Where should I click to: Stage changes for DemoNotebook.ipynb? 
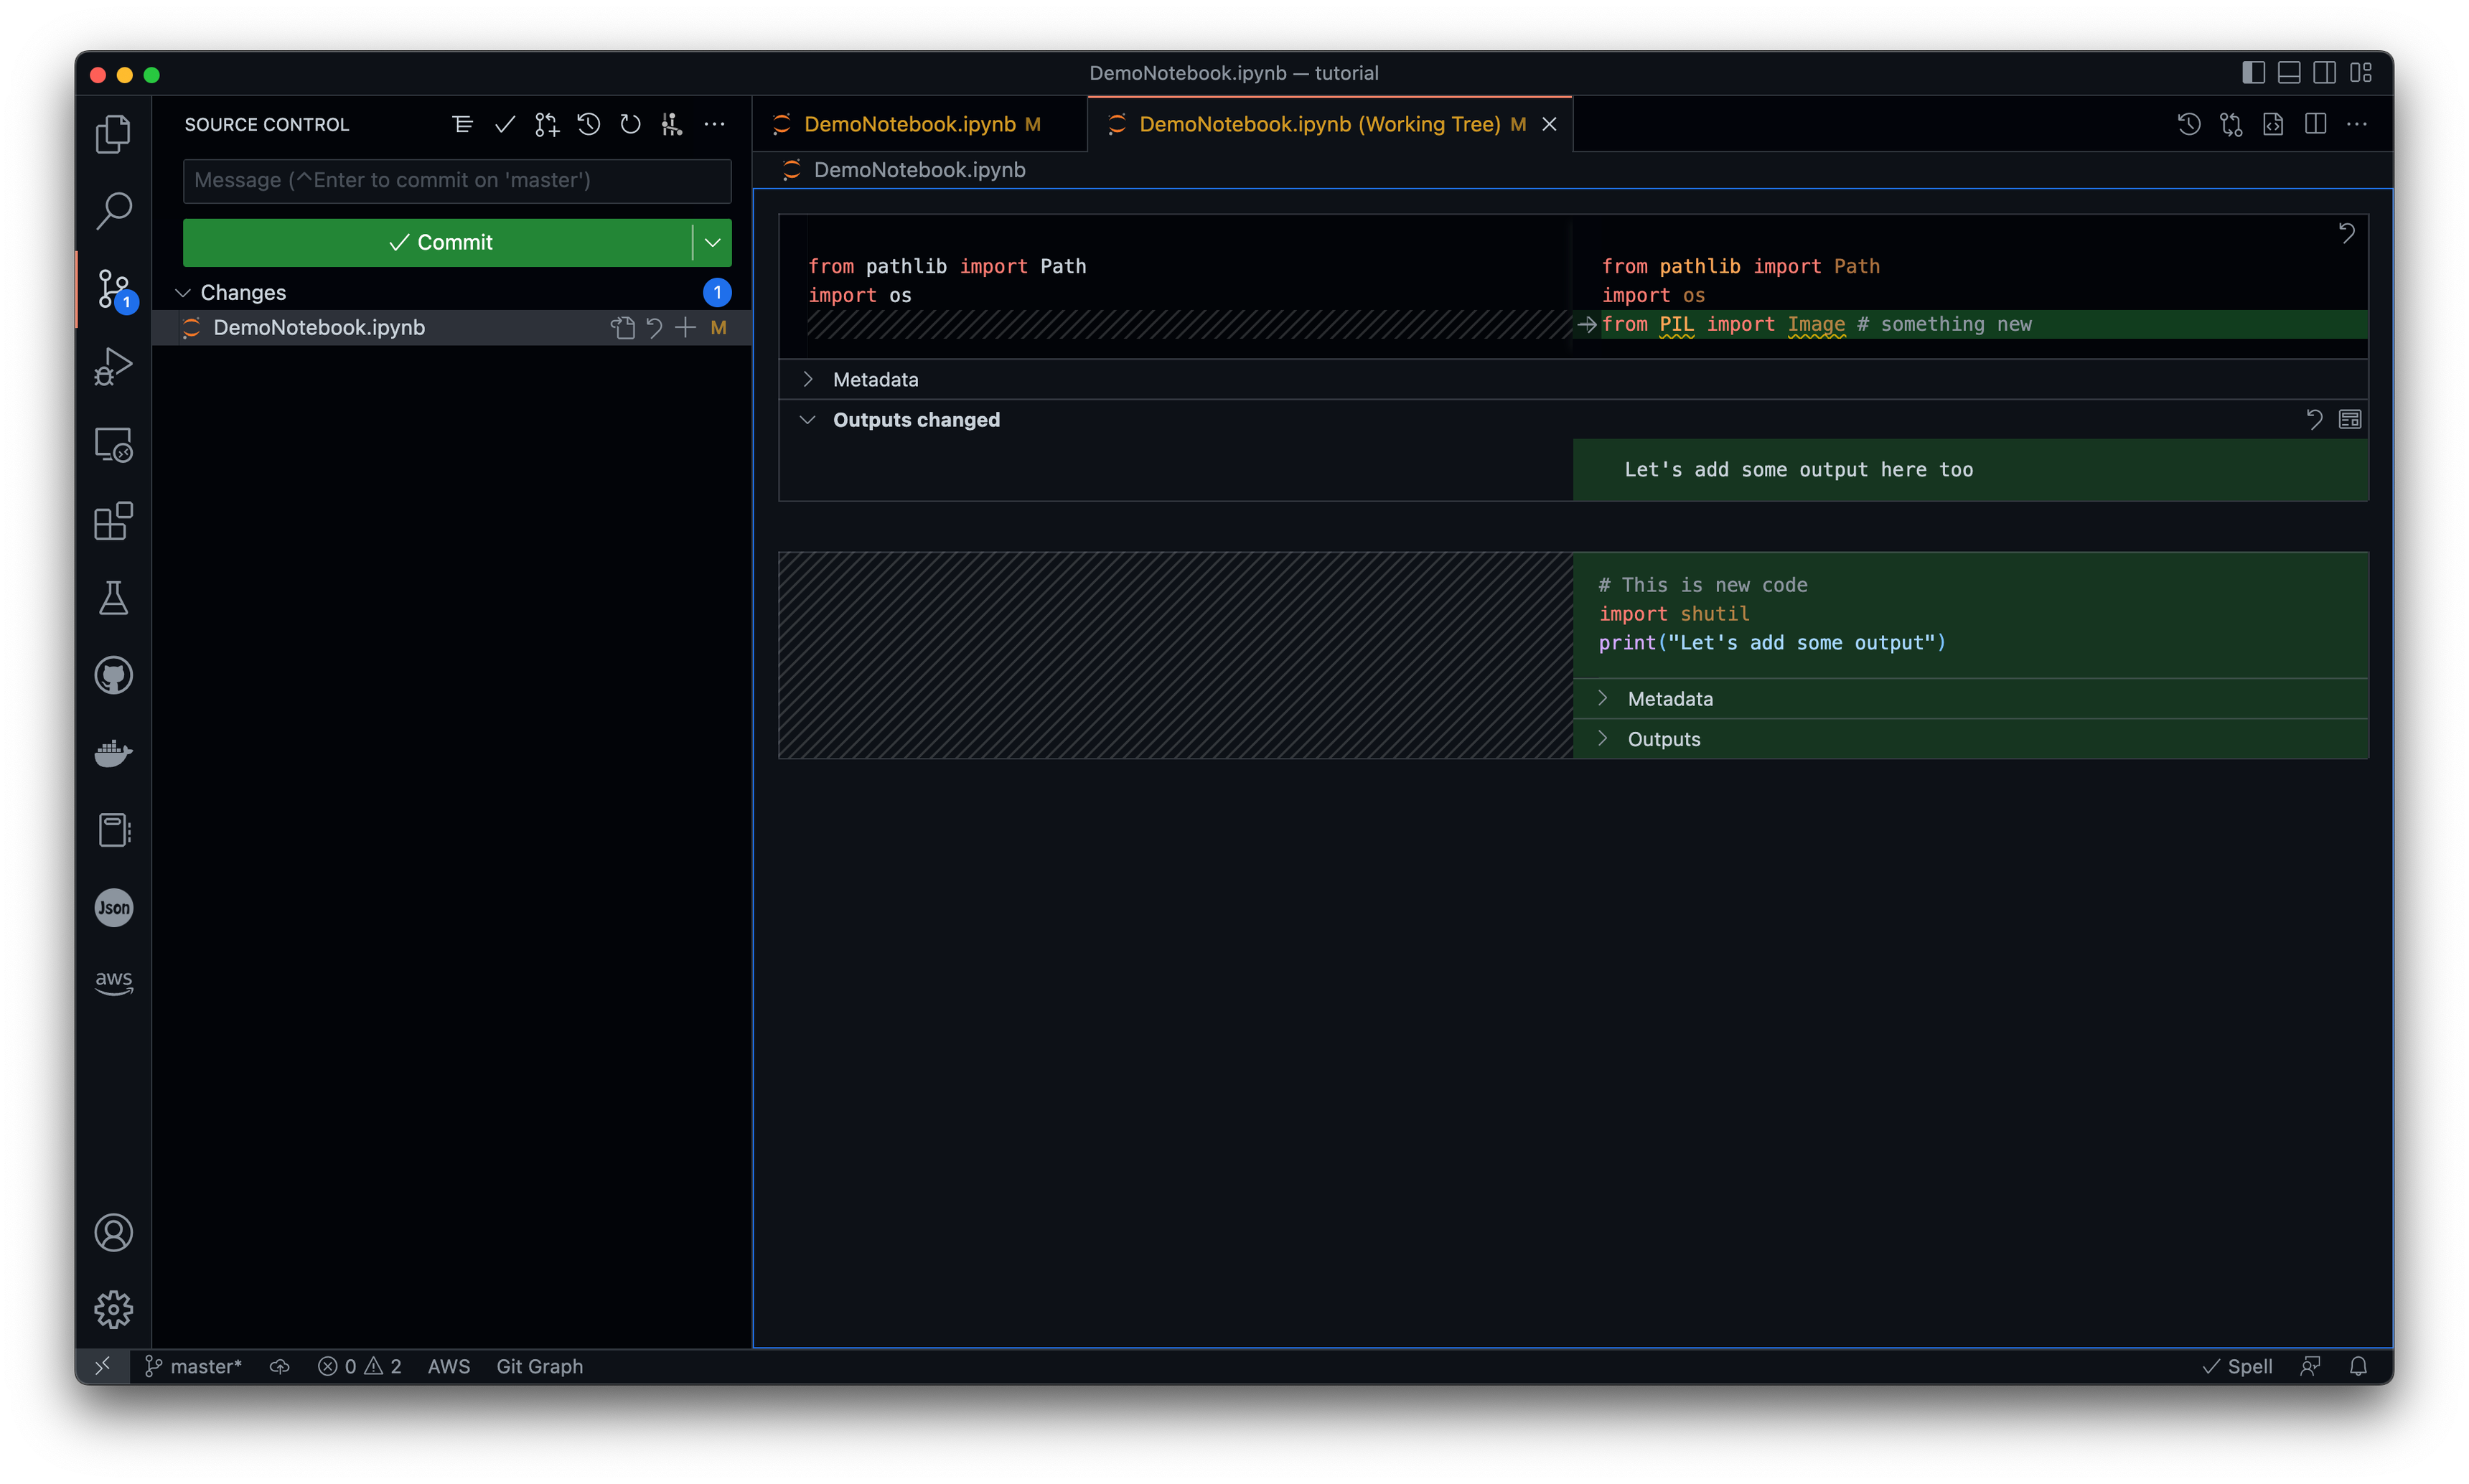point(685,327)
